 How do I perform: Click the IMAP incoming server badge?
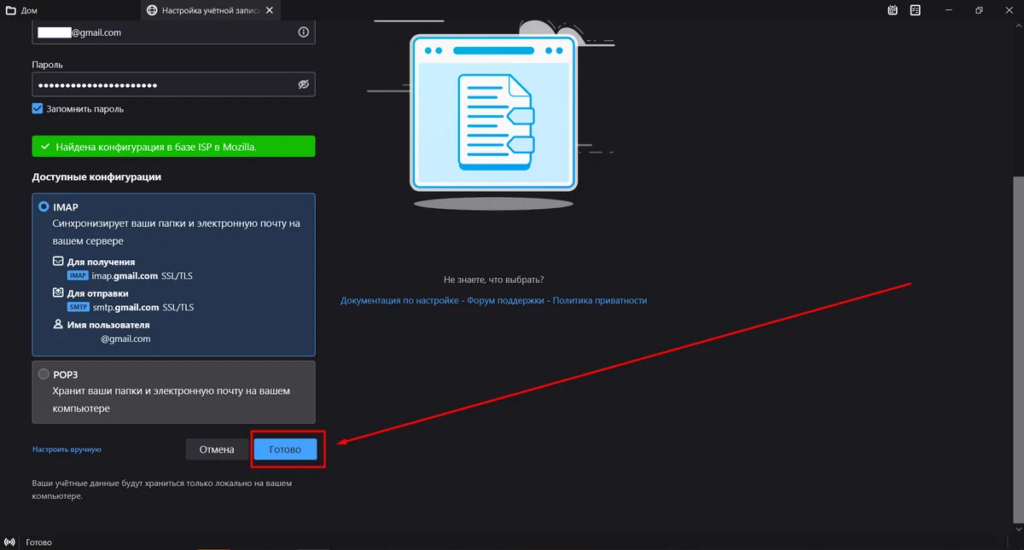coord(78,276)
